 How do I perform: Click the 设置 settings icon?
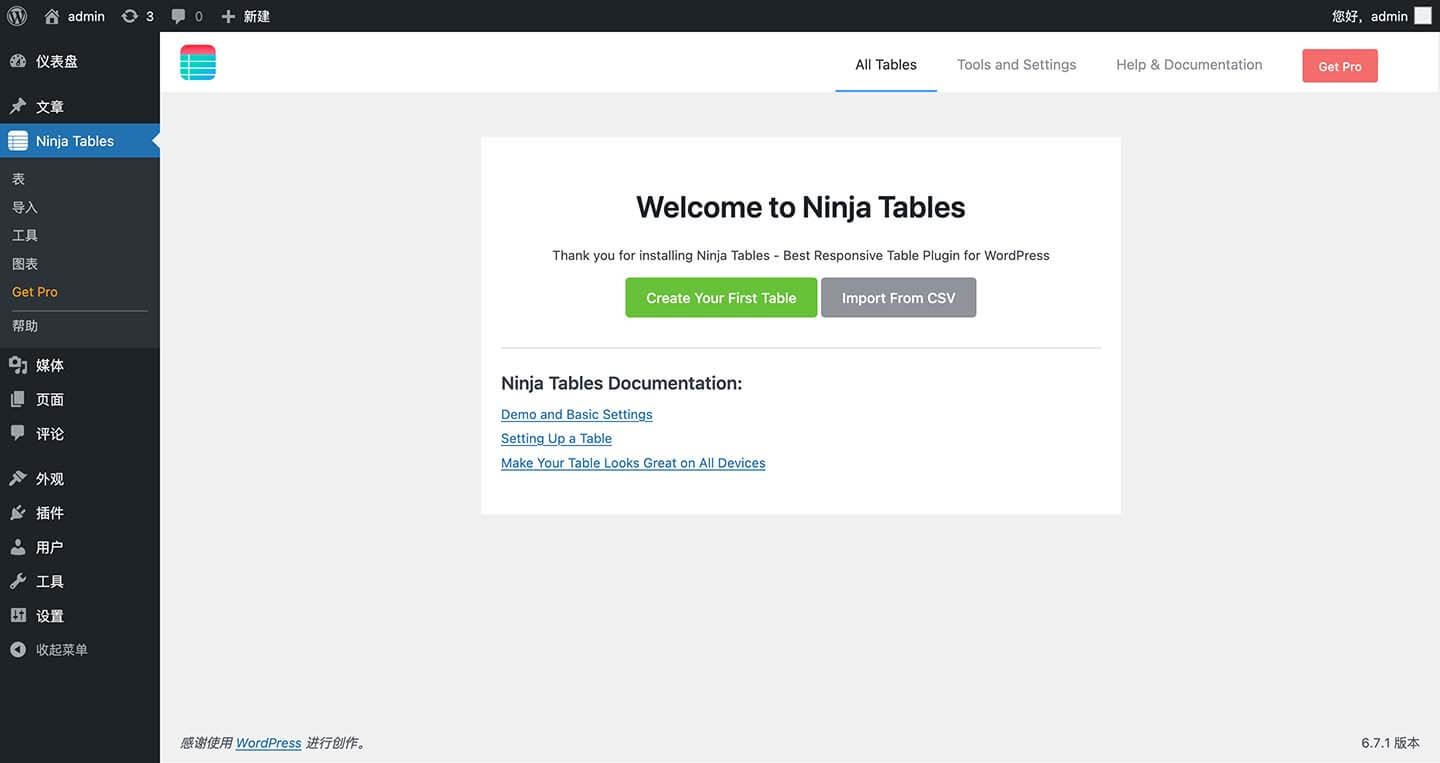click(x=18, y=615)
